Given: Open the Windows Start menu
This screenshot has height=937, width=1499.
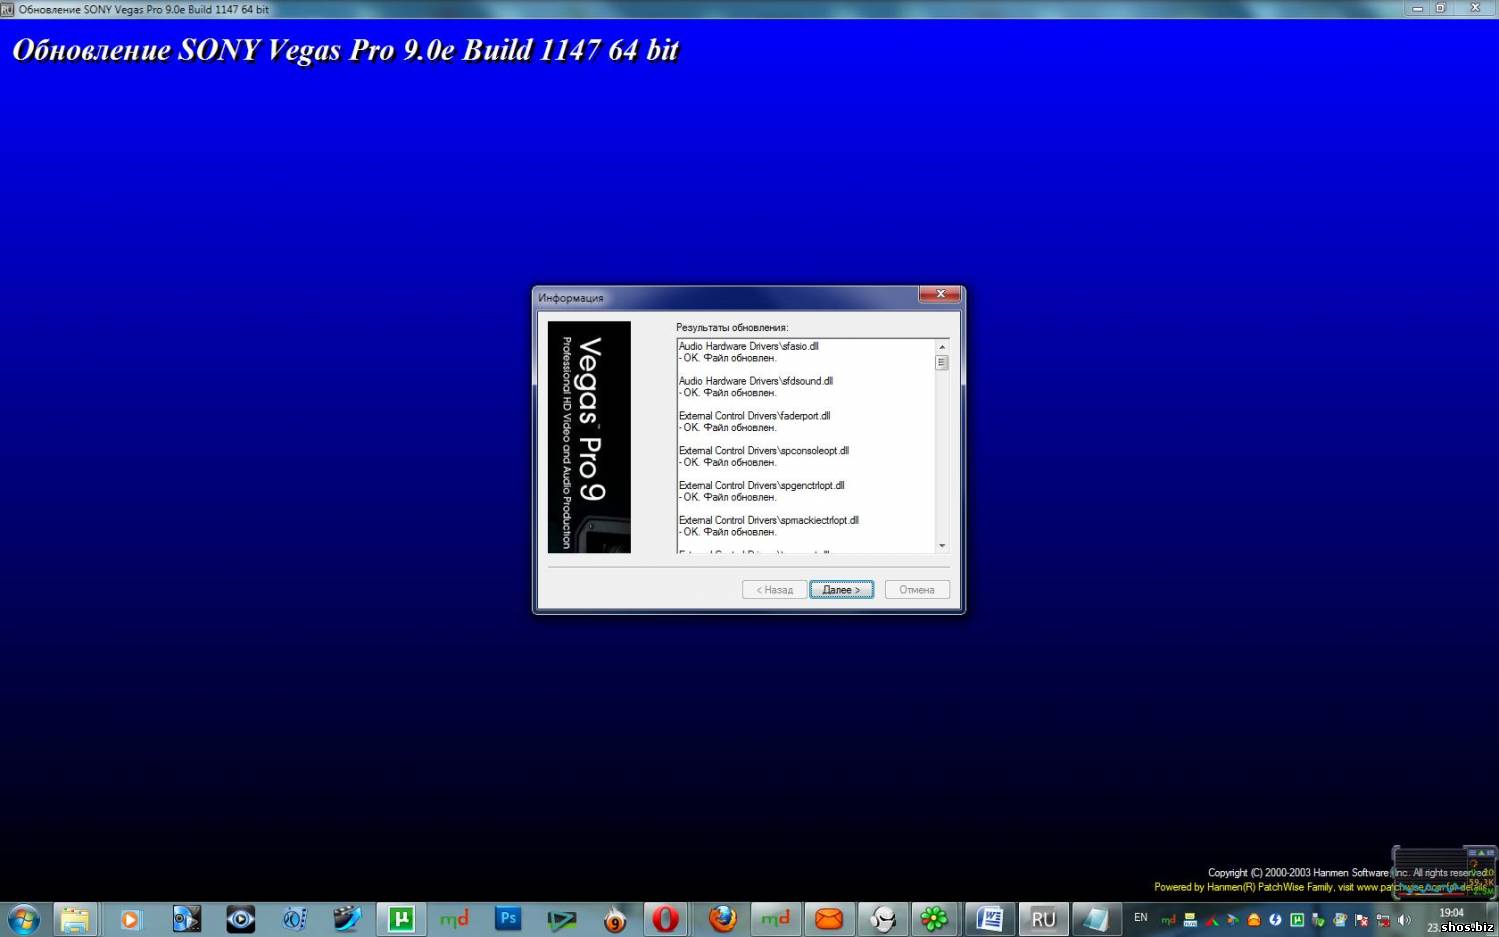Looking at the screenshot, I should (x=23, y=919).
